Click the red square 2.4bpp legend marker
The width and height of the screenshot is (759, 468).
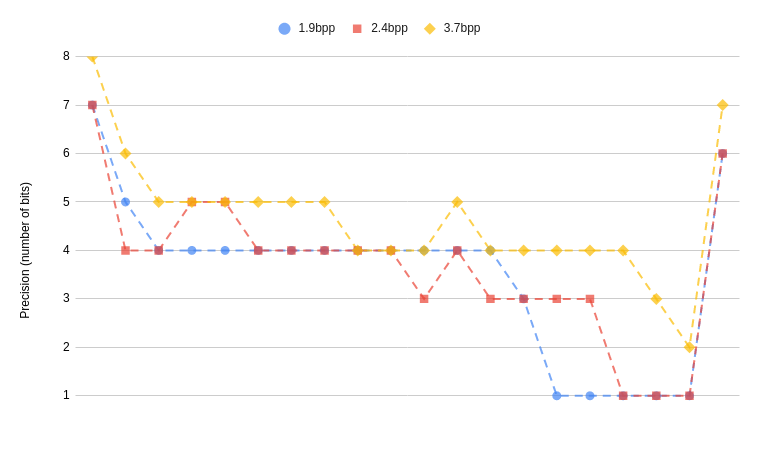pyautogui.click(x=357, y=29)
